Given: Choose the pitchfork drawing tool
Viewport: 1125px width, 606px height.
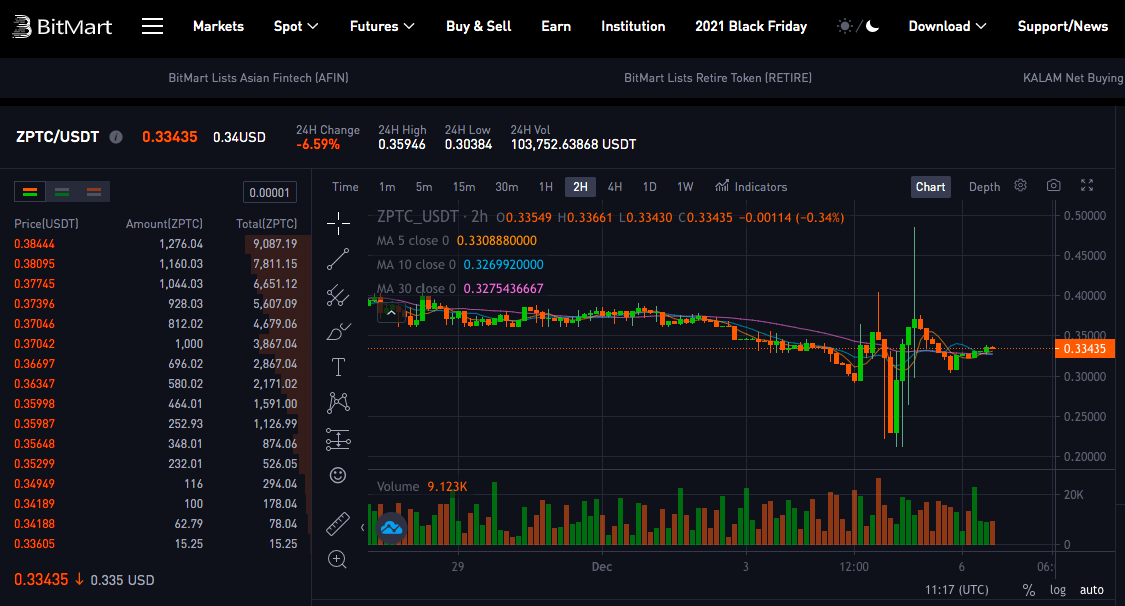Looking at the screenshot, I should coord(338,295).
